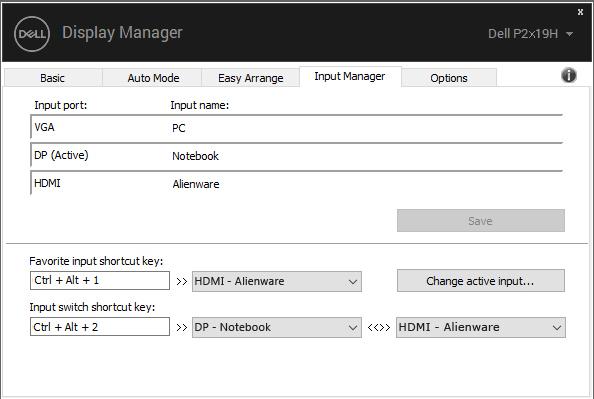Screen dimensions: 594x399
Task: Click the Change active input button
Action: 481,281
